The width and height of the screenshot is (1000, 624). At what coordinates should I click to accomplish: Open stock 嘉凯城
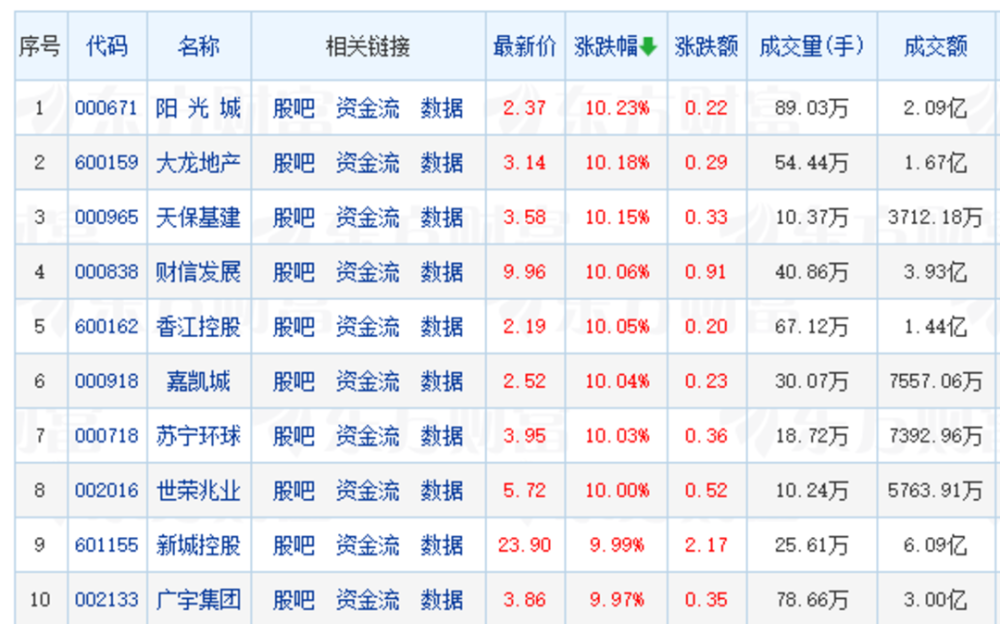coord(198,382)
